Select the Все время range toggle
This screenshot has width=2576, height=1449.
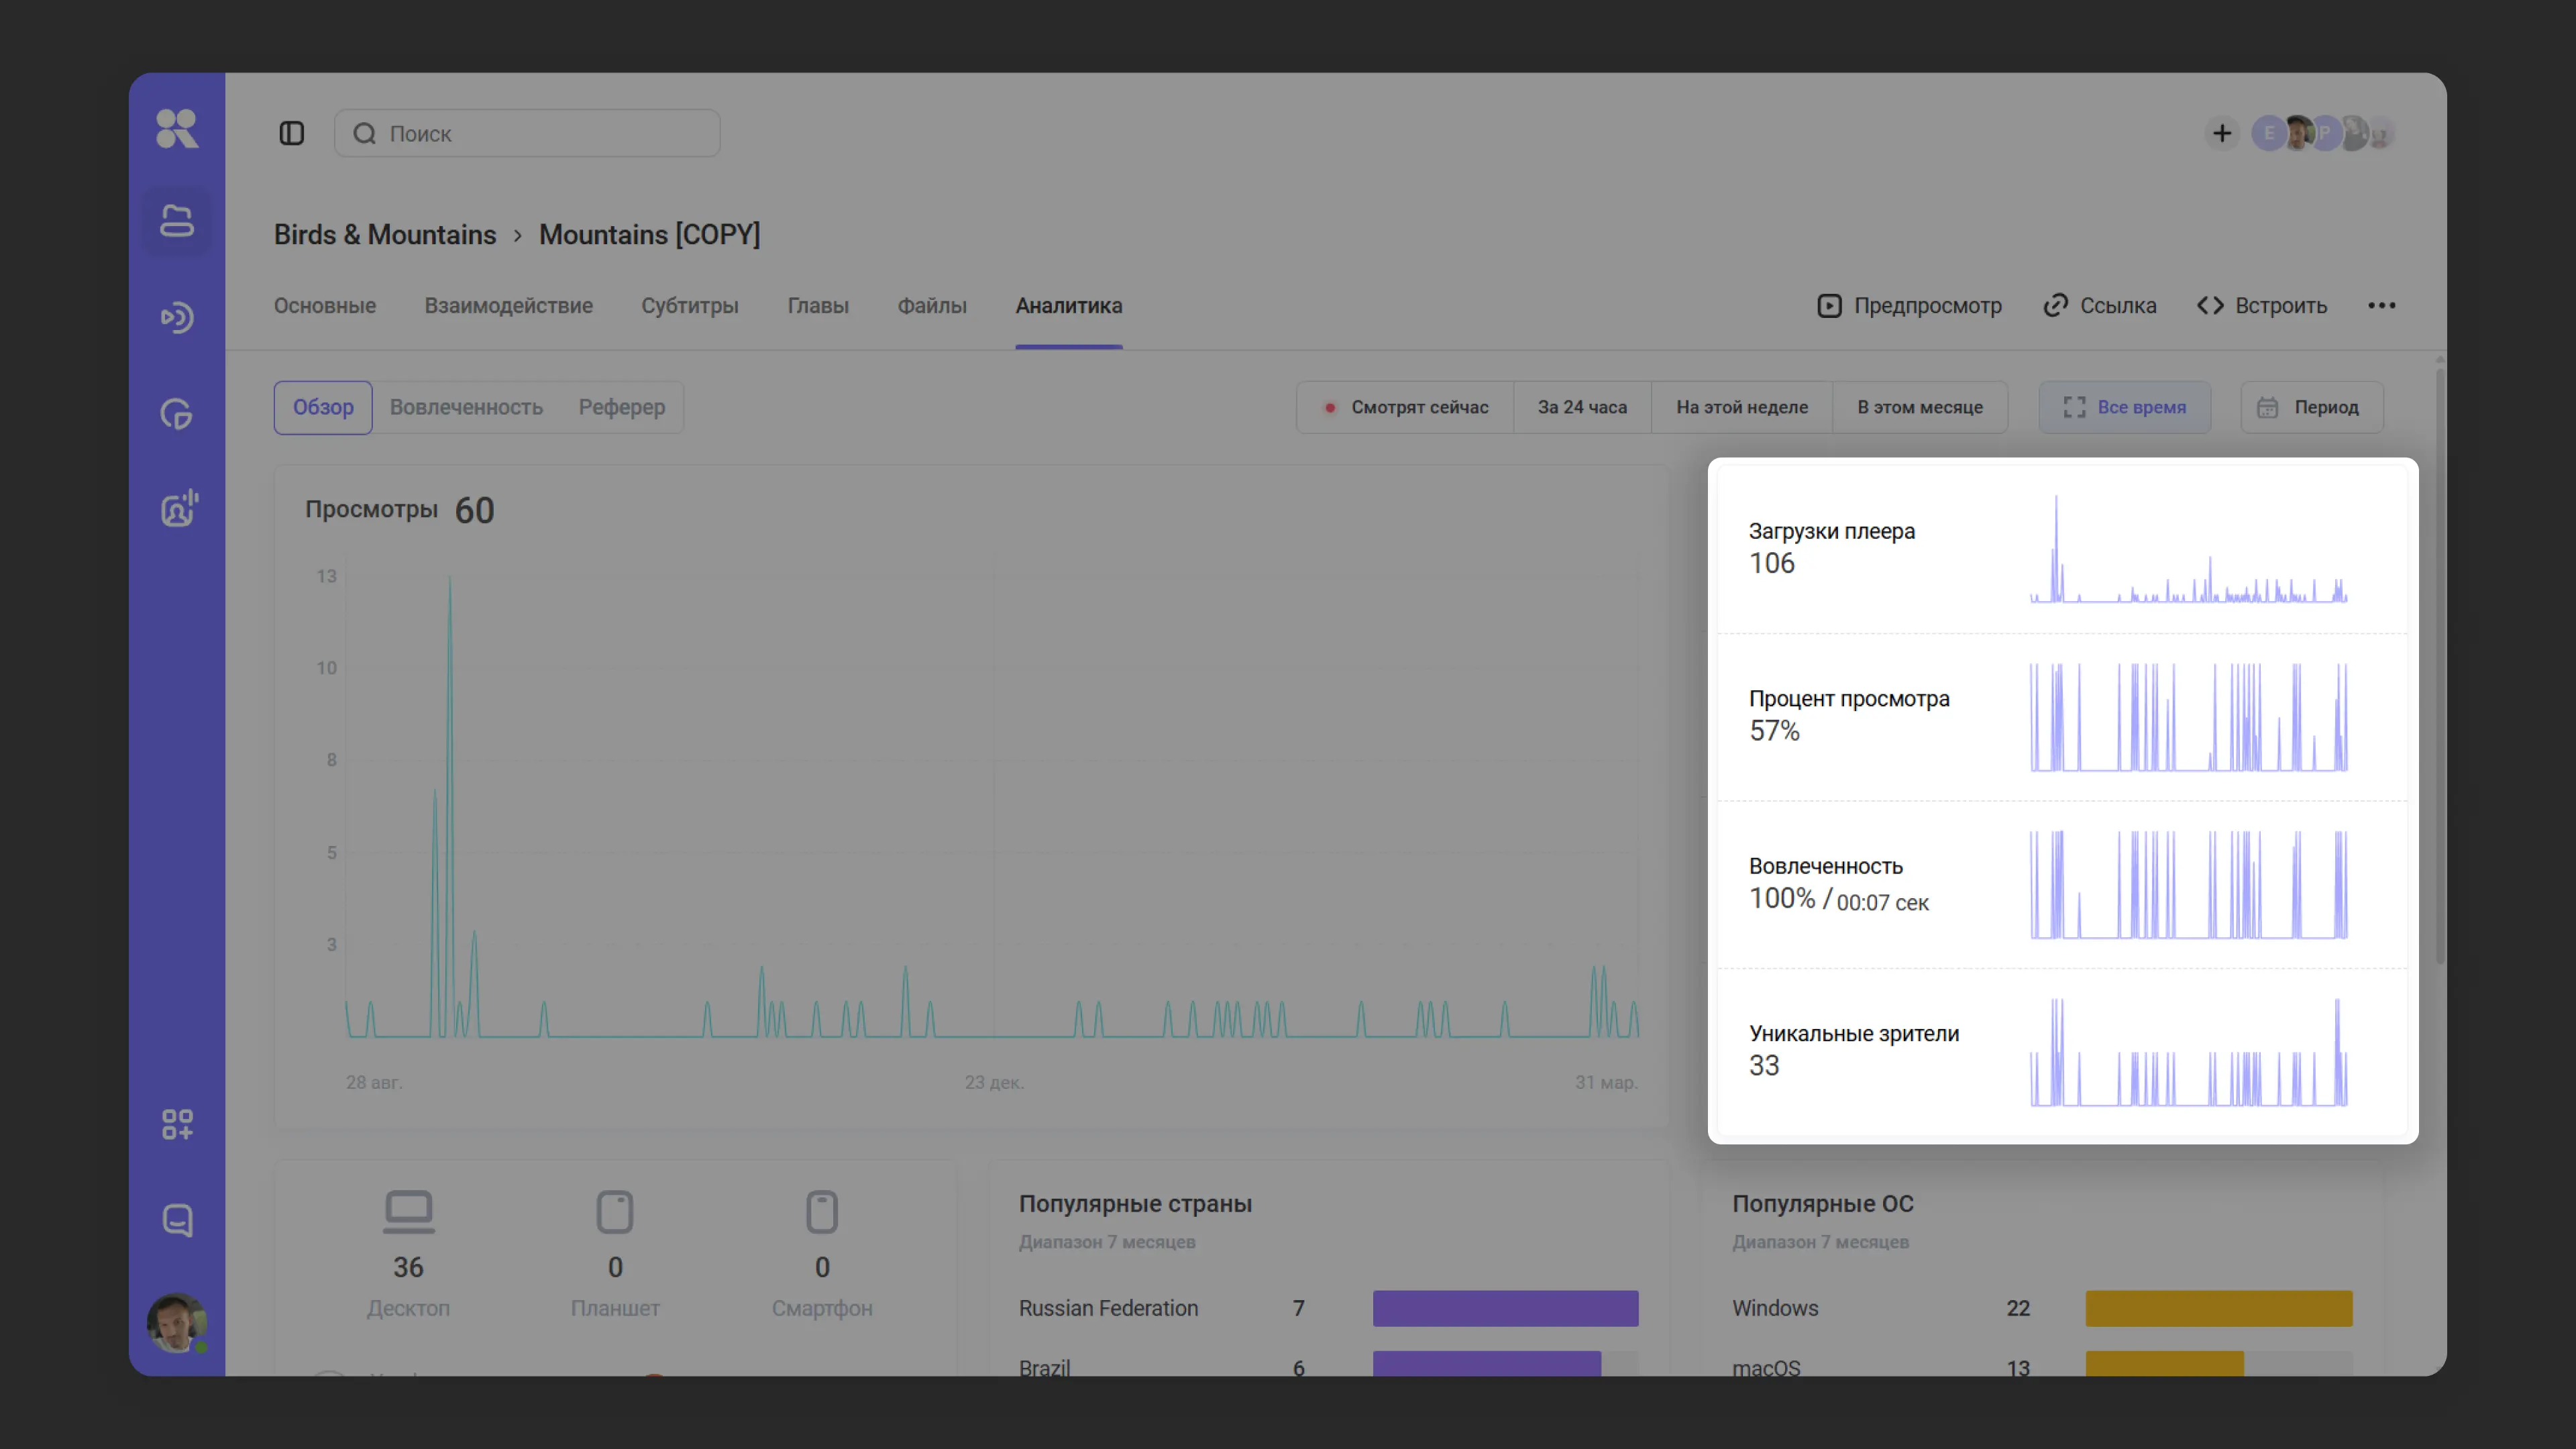2124,407
